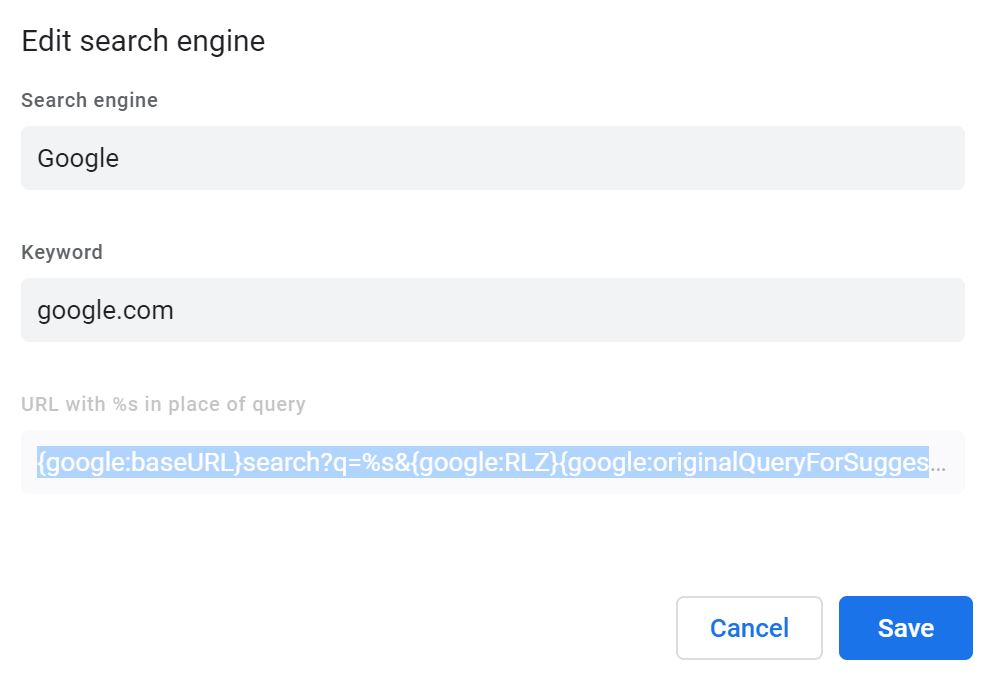984x675 pixels.
Task: Click the Save button
Action: click(905, 627)
